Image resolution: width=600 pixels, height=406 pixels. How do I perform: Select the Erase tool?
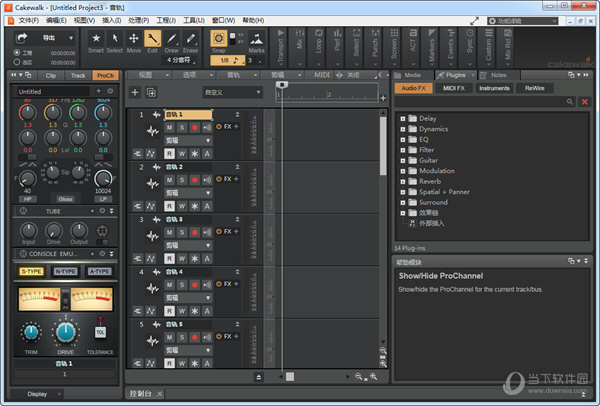190,38
